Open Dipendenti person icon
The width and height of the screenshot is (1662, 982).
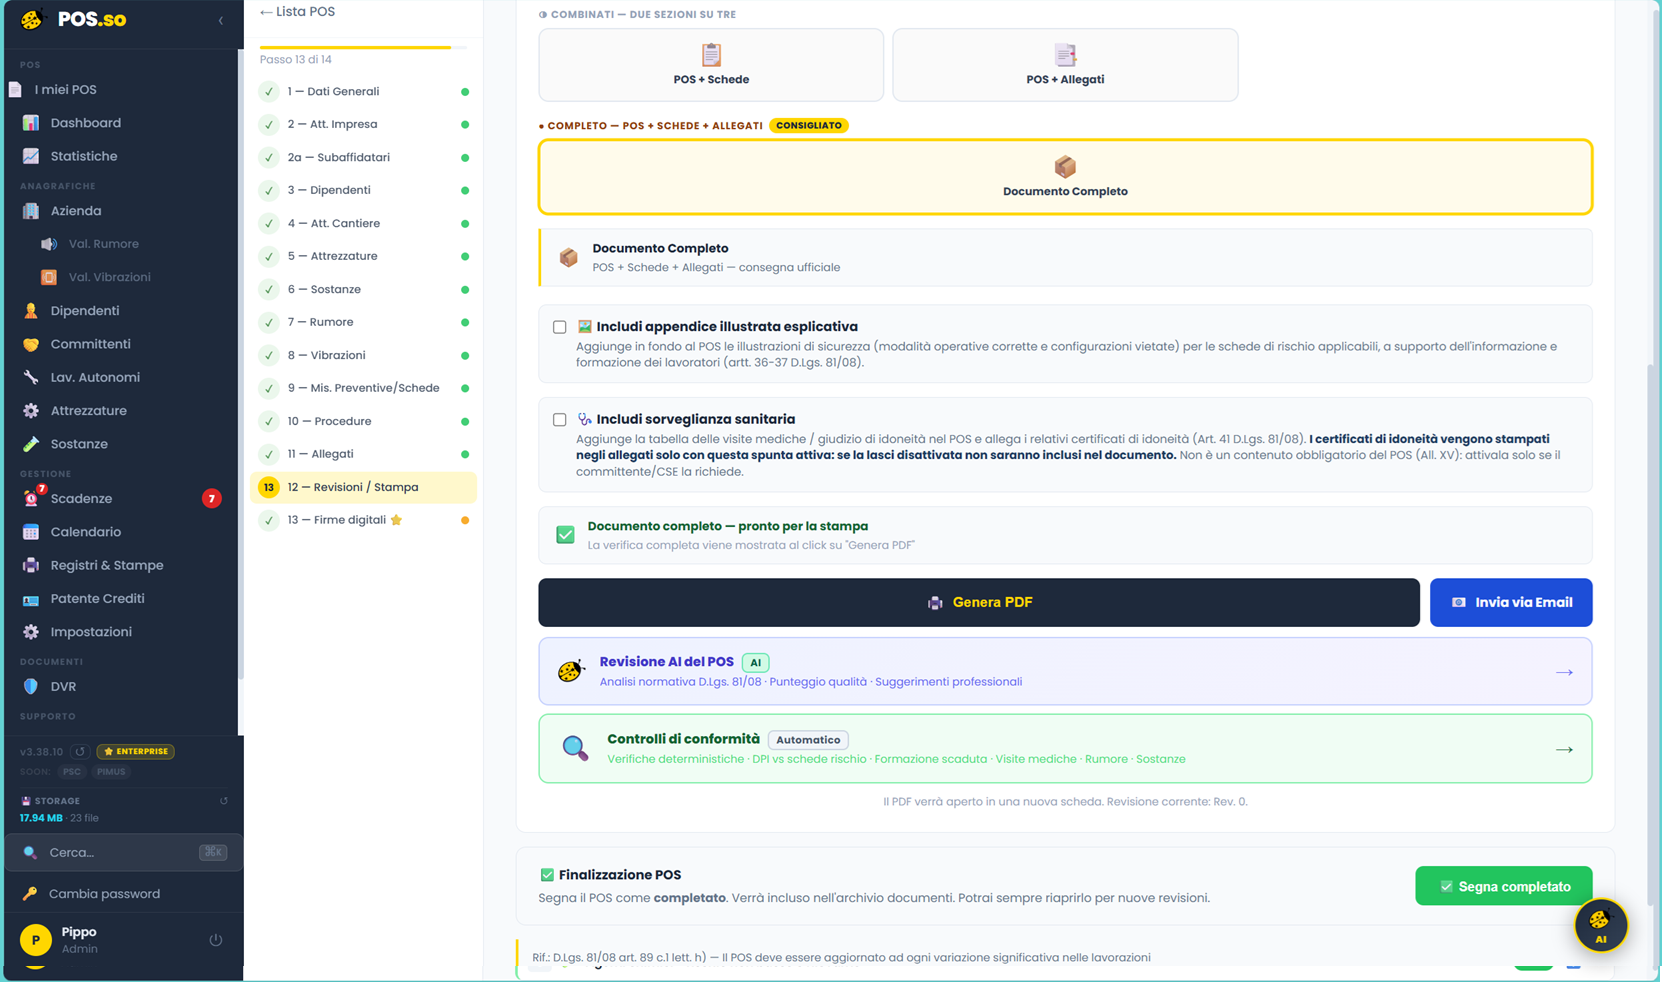click(31, 311)
